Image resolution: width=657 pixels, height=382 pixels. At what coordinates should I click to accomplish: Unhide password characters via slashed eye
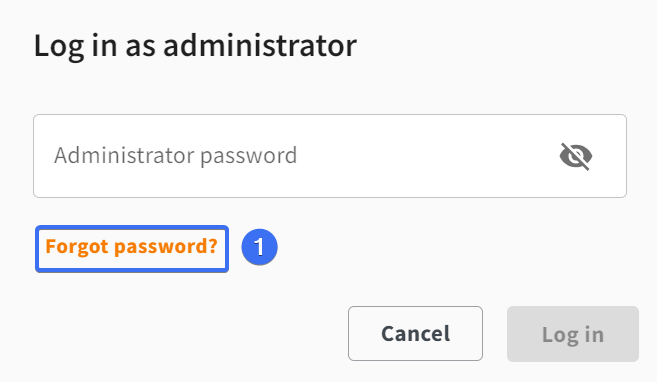576,156
